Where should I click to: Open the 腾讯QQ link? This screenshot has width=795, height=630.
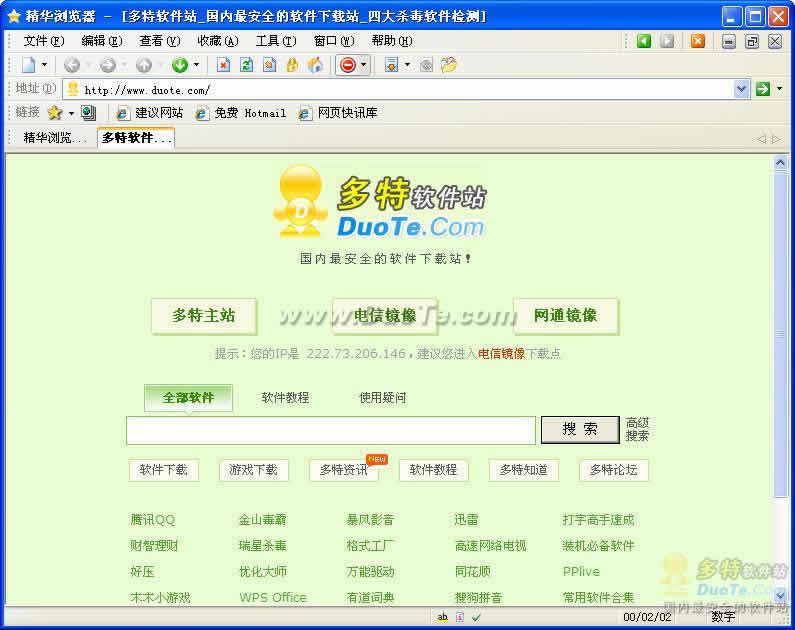pos(153,520)
